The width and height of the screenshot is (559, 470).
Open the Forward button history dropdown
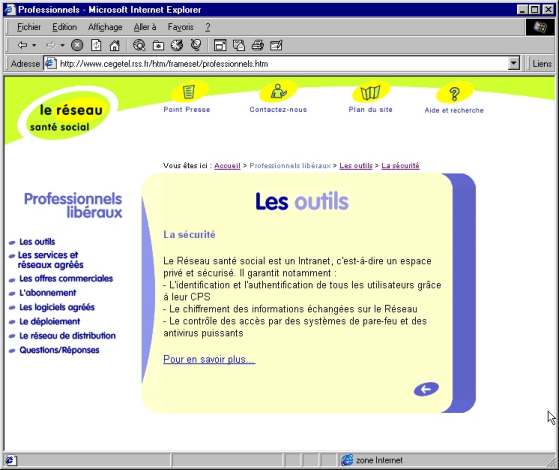(x=62, y=45)
